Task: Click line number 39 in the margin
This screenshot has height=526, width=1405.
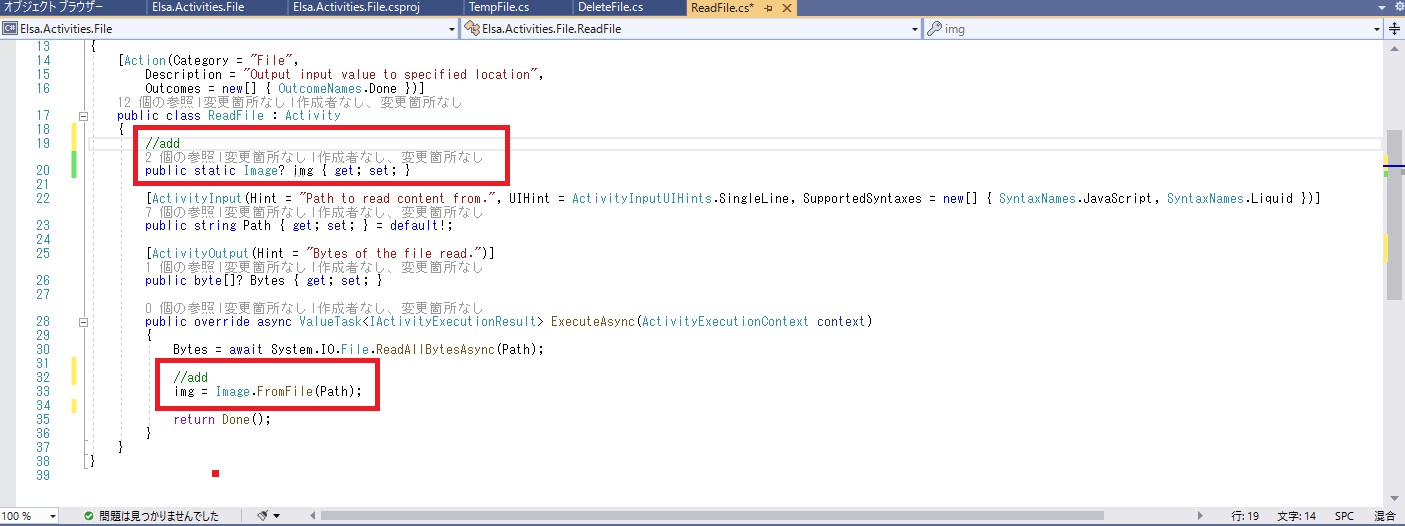Action: pos(42,474)
